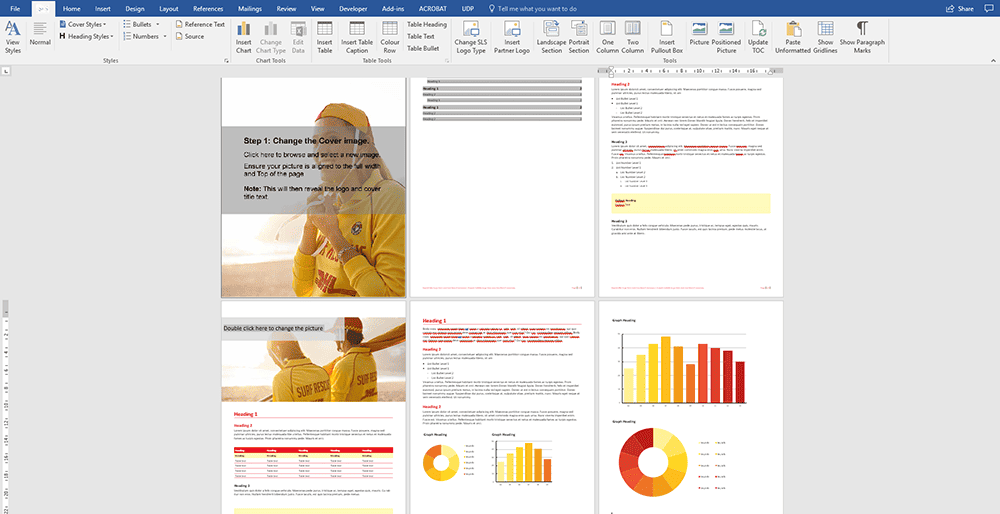
Task: Click Paste Unformatted
Action: point(793,37)
